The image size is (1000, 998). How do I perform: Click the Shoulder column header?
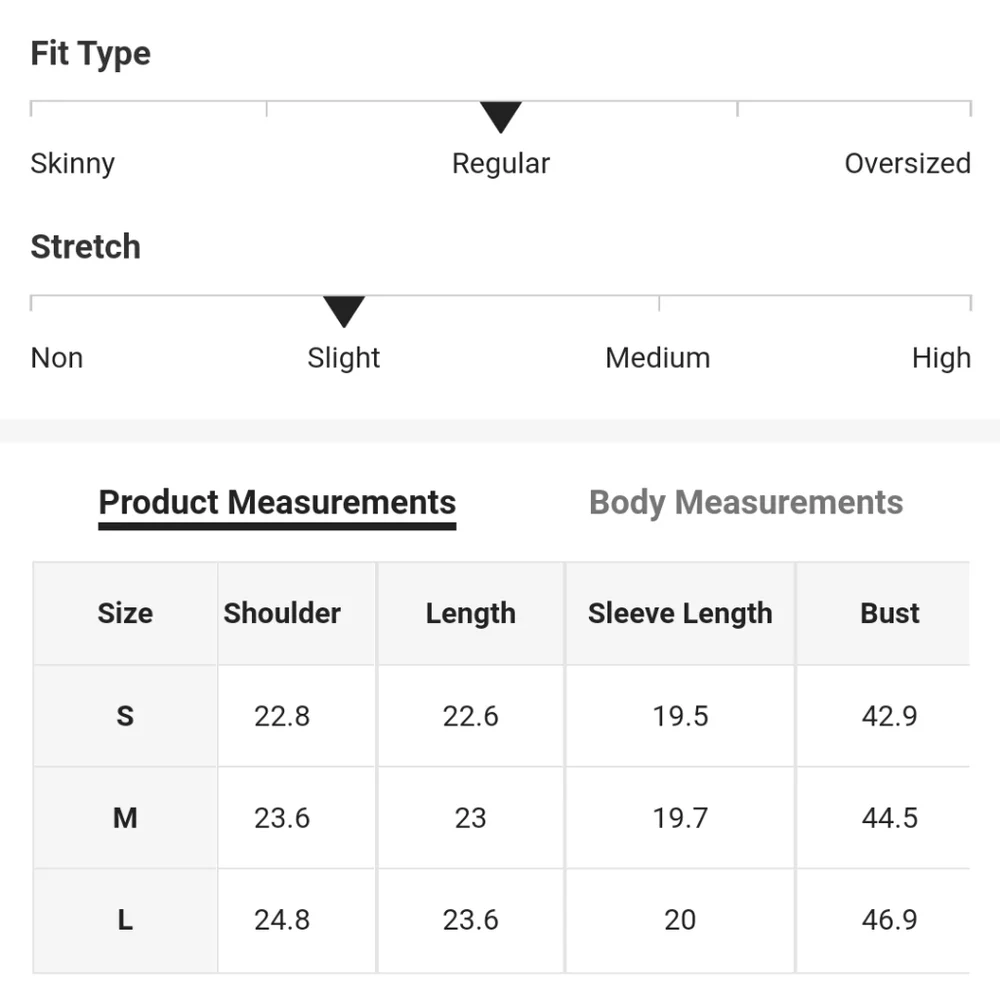tap(282, 613)
